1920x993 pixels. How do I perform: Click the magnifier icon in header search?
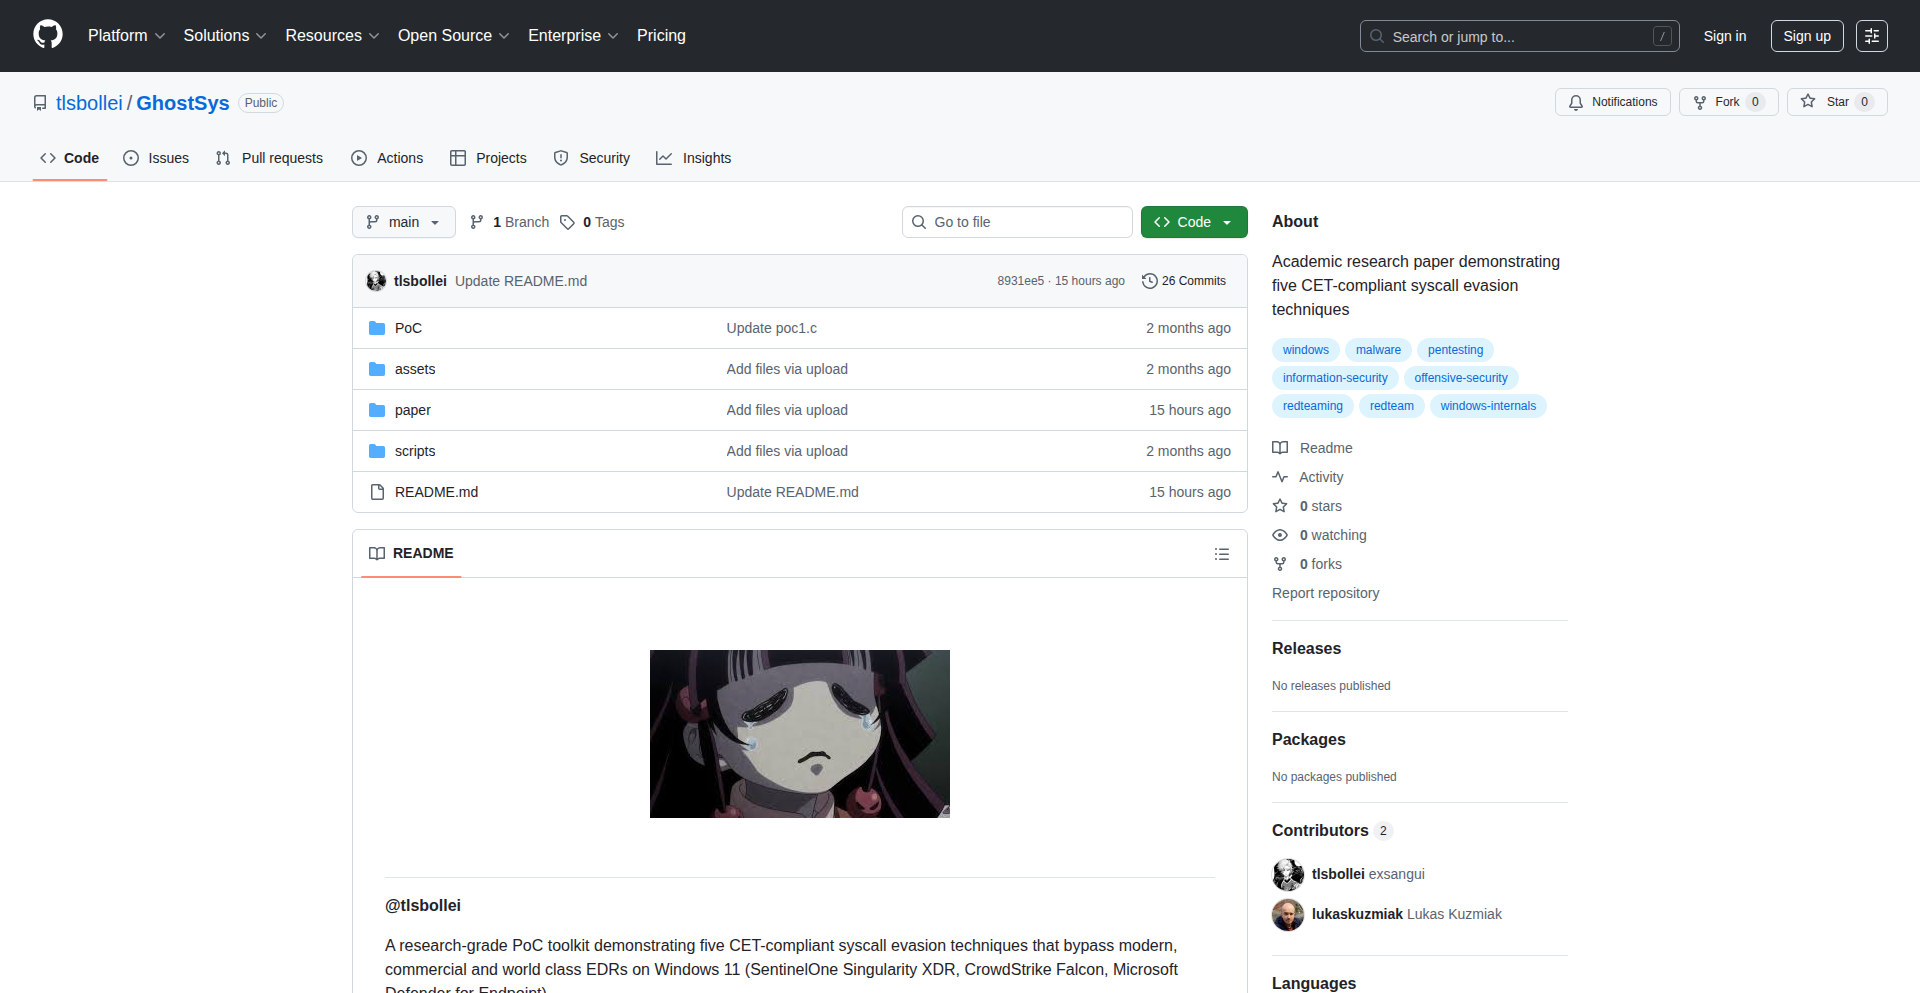1377,36
